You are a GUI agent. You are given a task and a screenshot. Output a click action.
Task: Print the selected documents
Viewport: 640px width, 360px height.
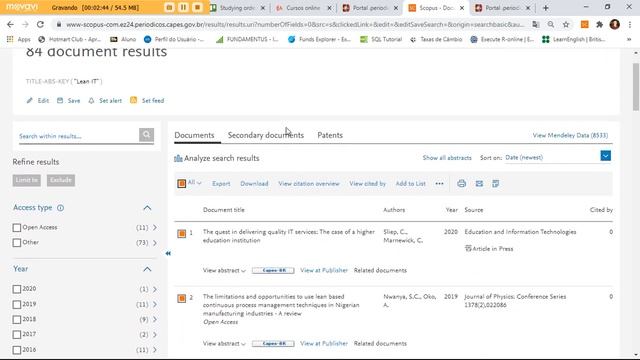461,184
